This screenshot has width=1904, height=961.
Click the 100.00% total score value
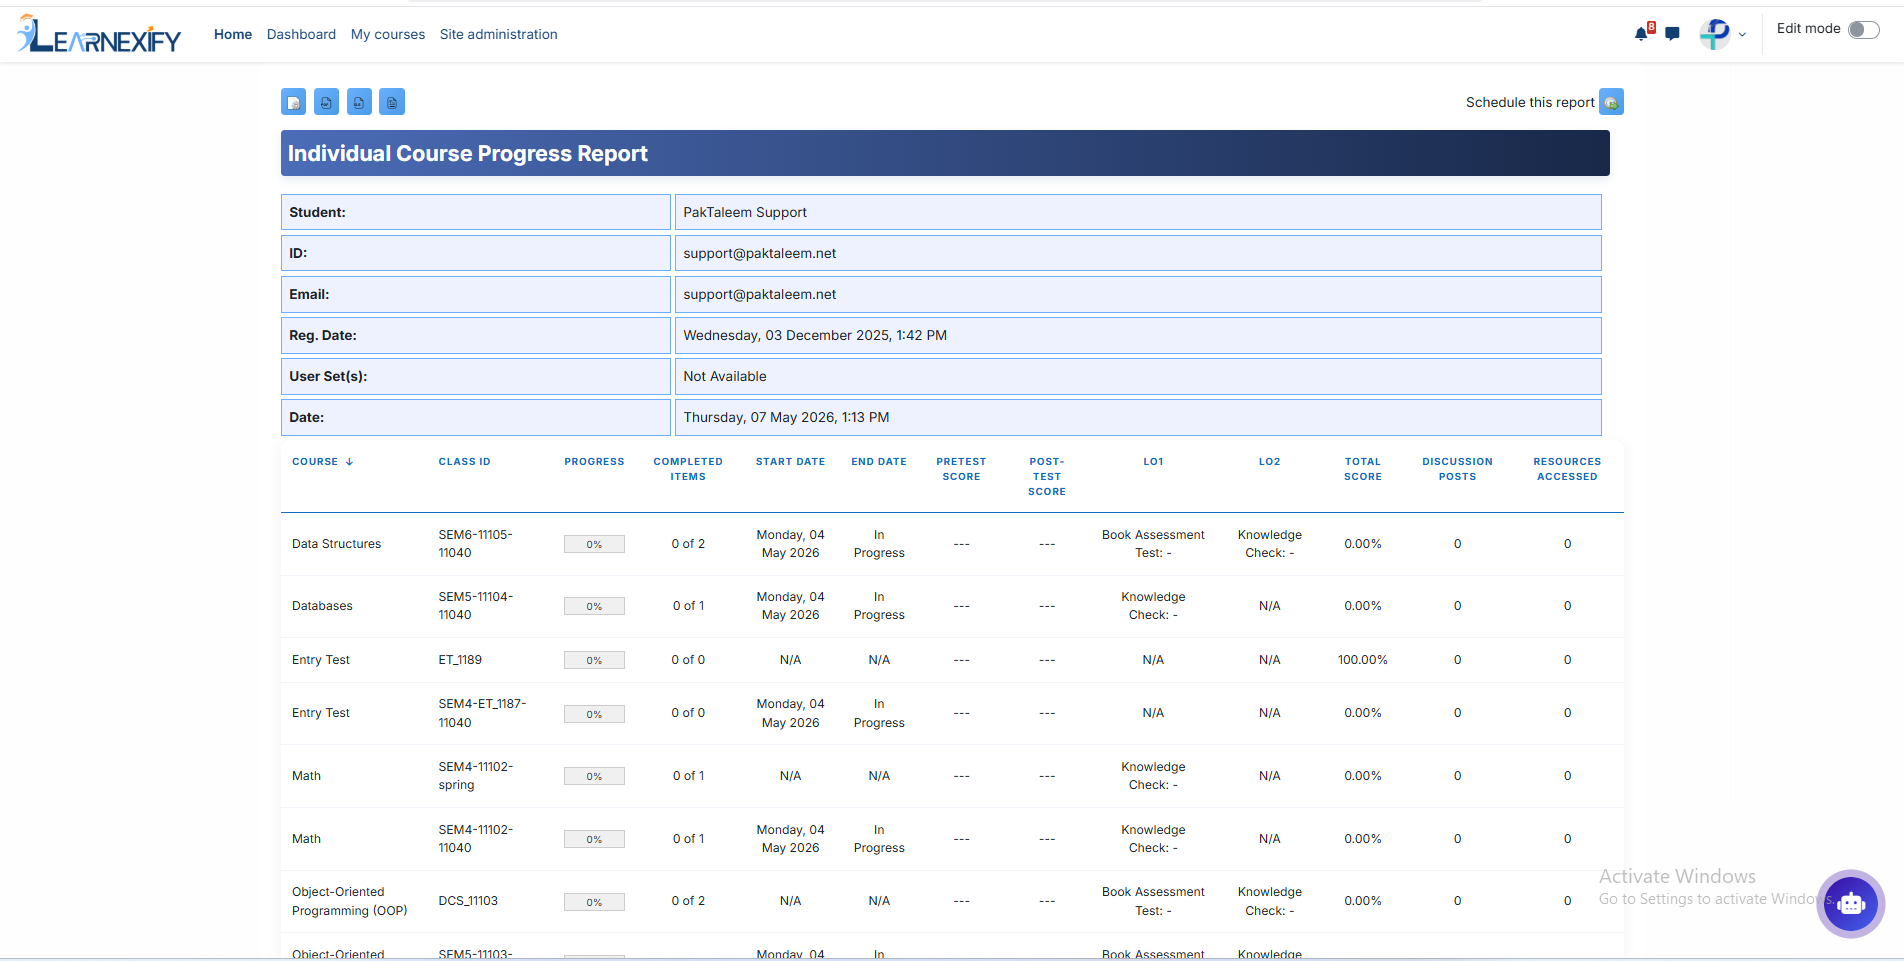click(x=1363, y=660)
